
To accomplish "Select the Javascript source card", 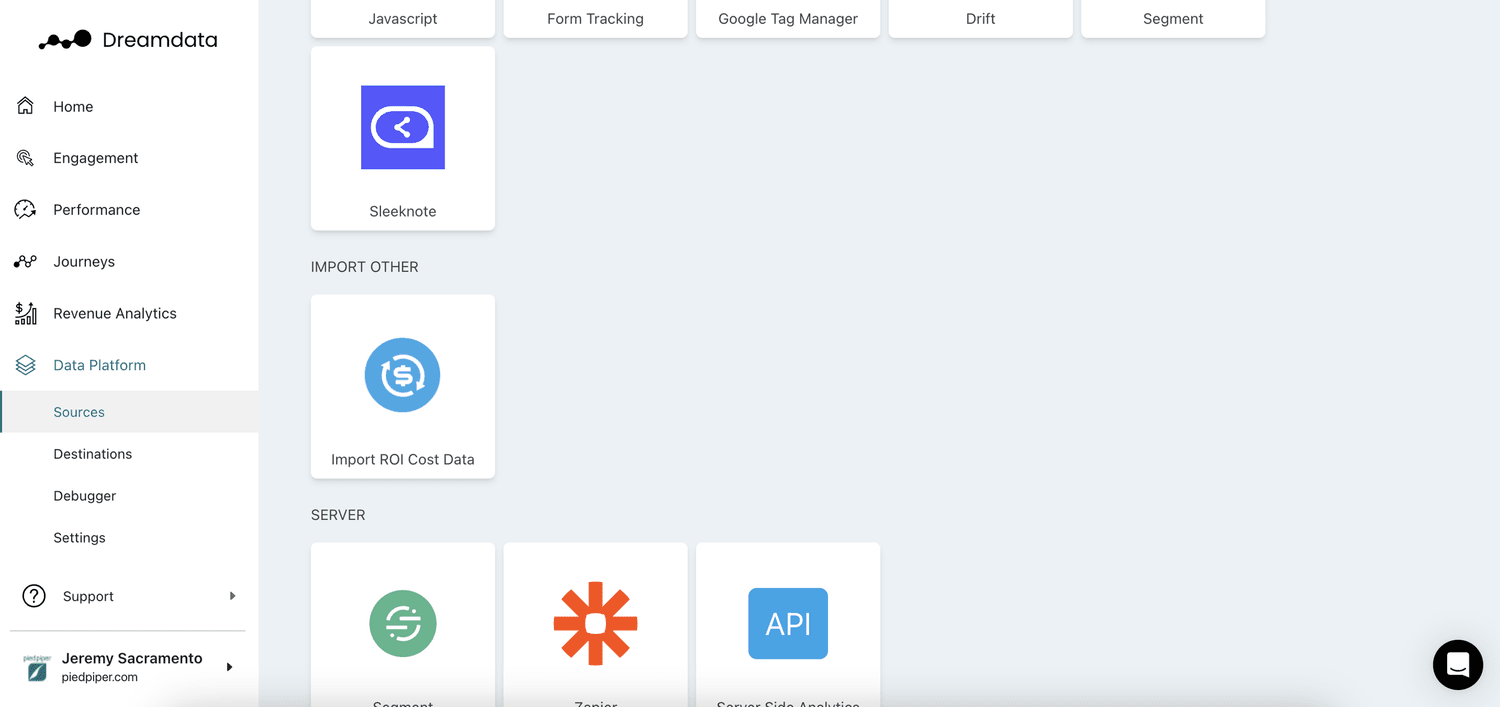I will pos(403,18).
